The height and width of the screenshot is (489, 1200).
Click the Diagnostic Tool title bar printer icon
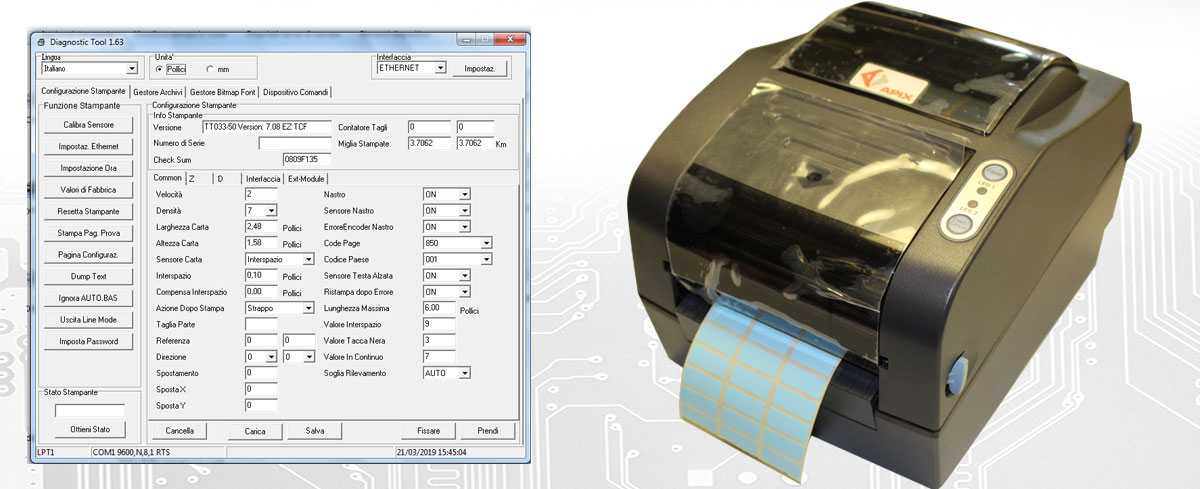pyautogui.click(x=41, y=41)
